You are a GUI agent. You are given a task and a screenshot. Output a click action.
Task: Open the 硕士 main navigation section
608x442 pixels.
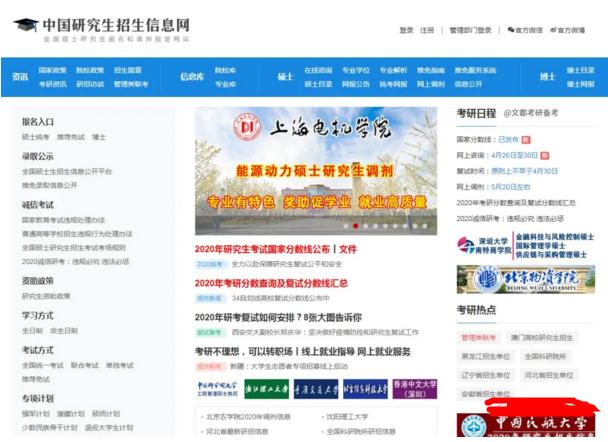click(x=285, y=77)
